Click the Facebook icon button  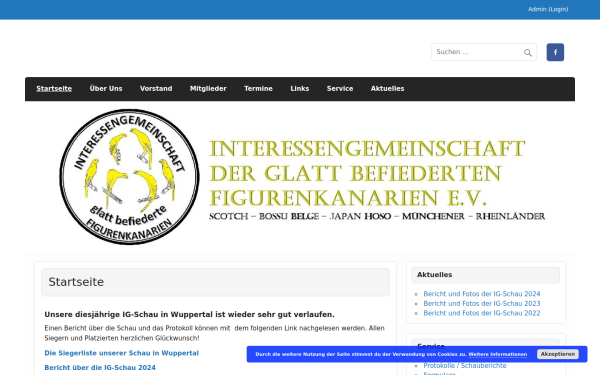click(555, 52)
